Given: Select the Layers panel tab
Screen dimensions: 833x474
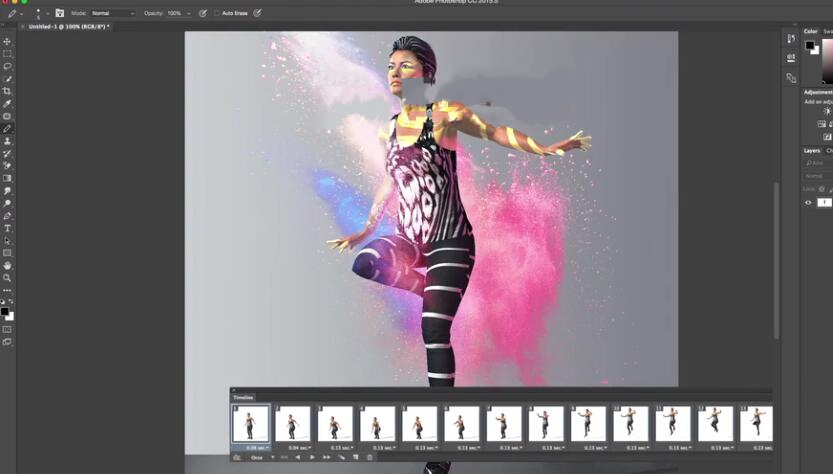Looking at the screenshot, I should [812, 150].
